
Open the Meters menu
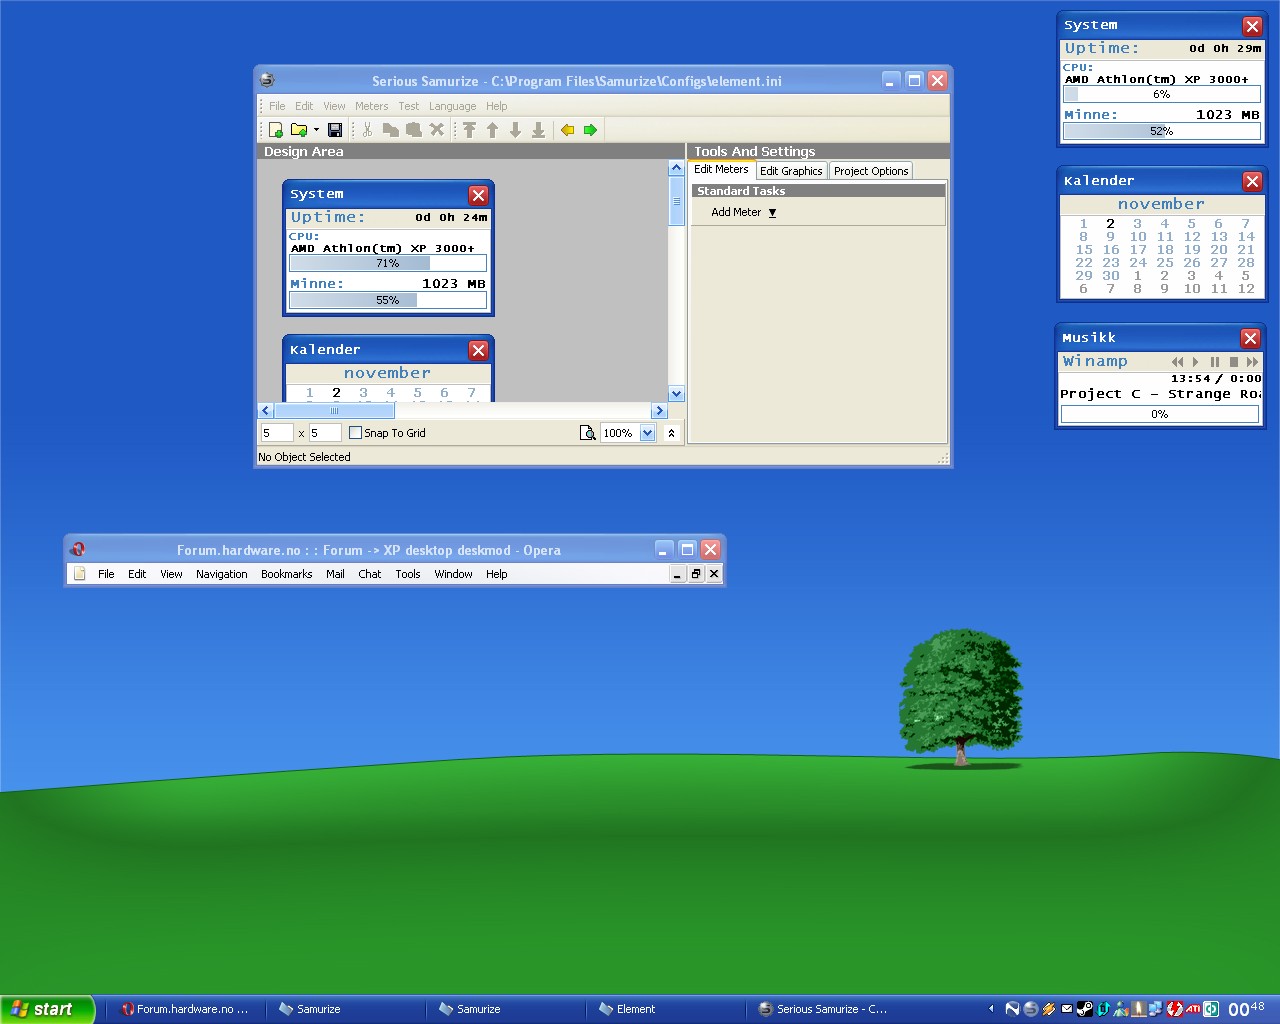pyautogui.click(x=371, y=106)
